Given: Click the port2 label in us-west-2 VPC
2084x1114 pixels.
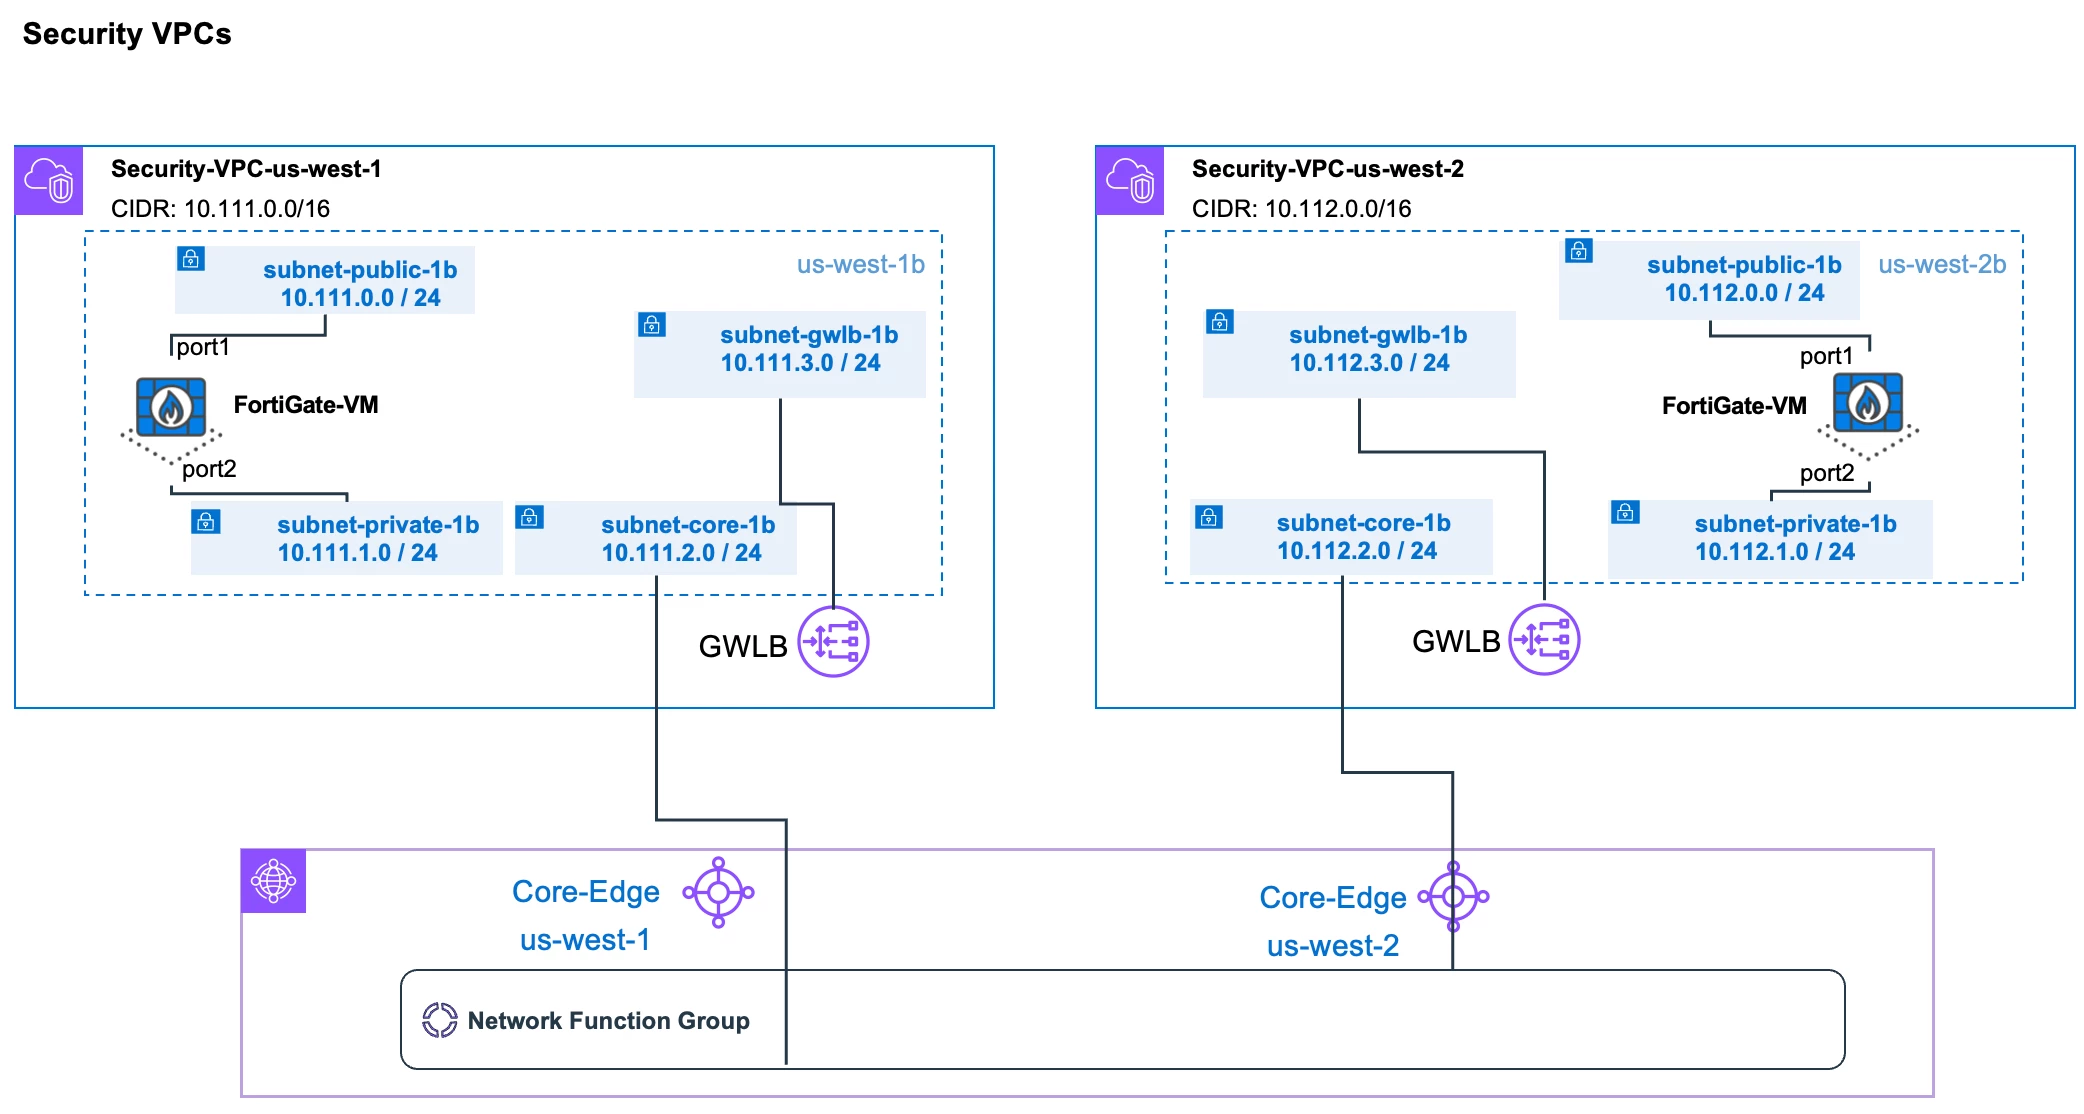Looking at the screenshot, I should (x=1827, y=473).
